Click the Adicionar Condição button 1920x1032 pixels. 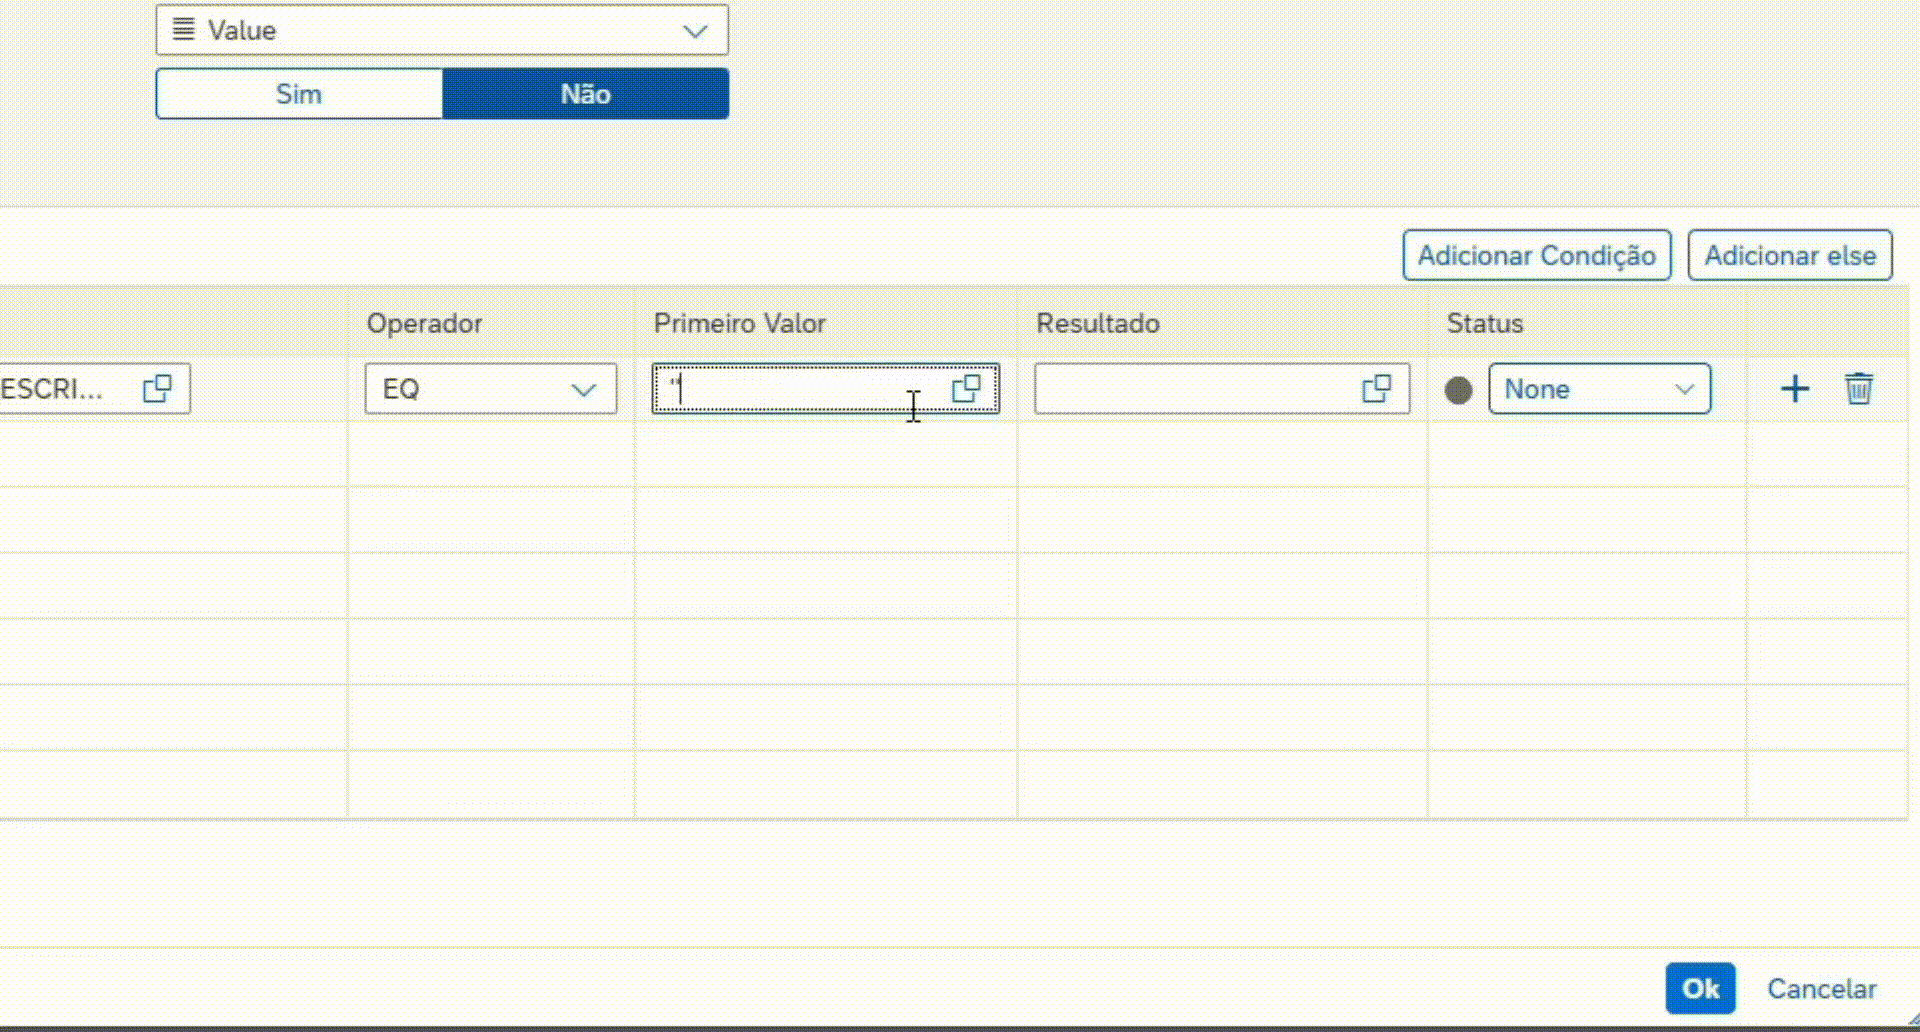coord(1536,256)
